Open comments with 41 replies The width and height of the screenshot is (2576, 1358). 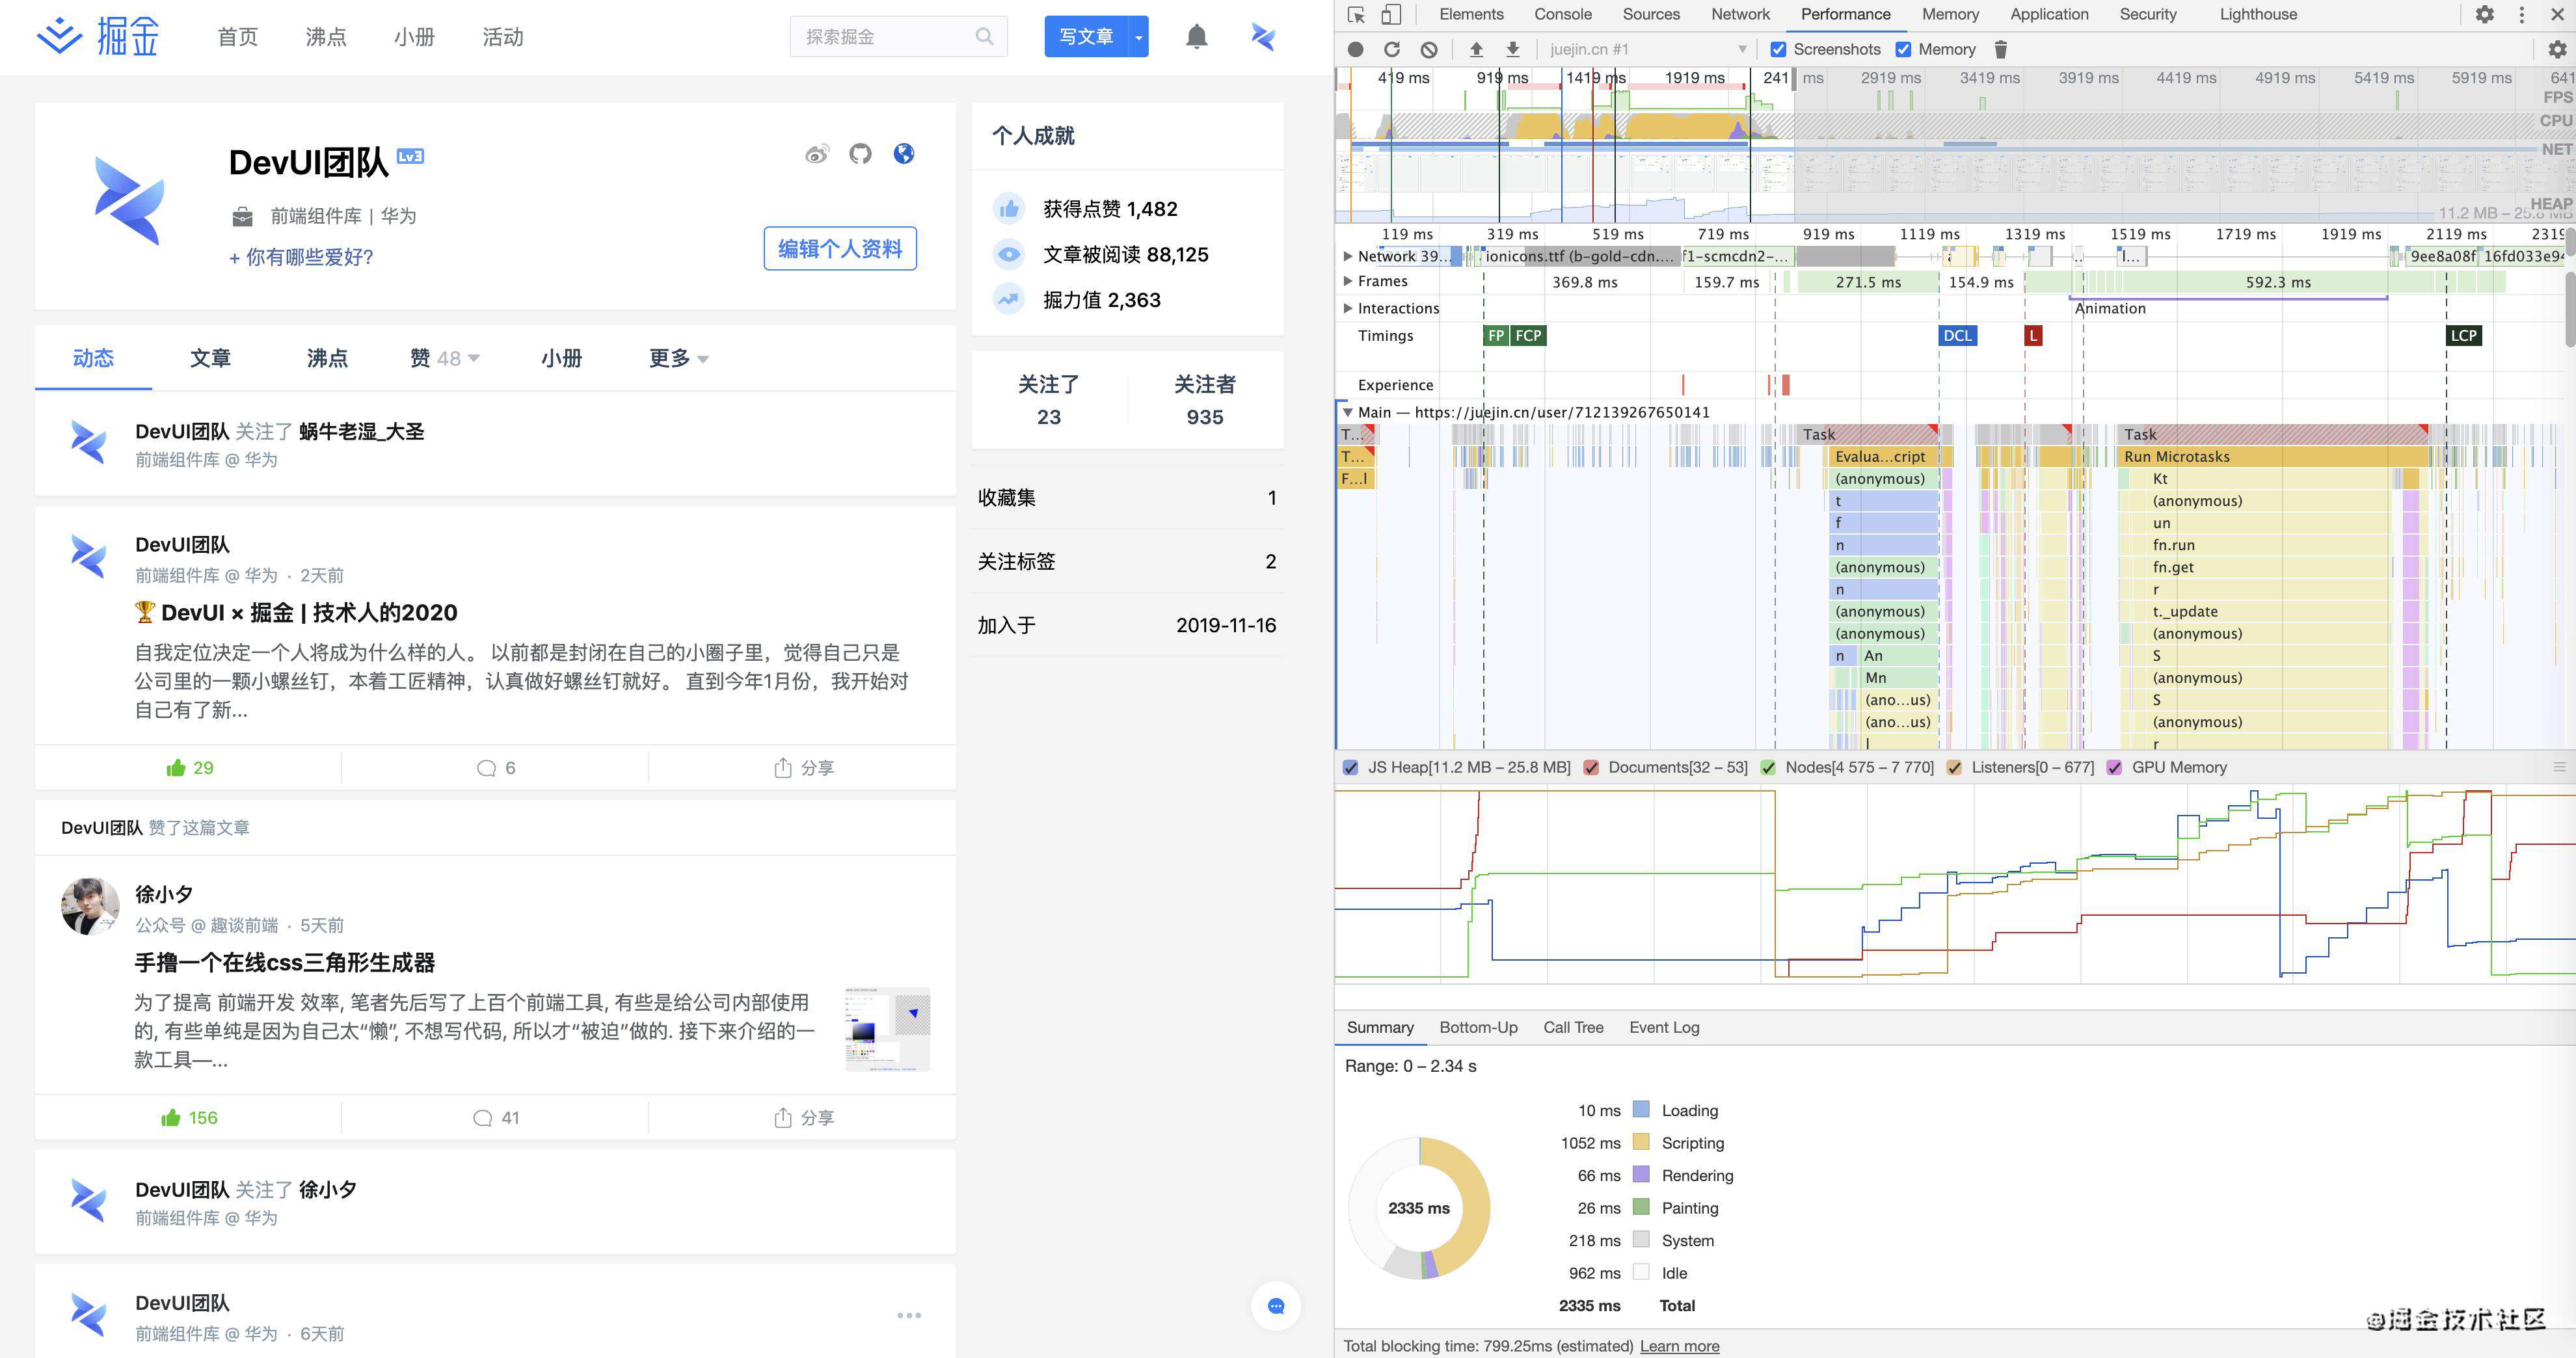point(496,1117)
